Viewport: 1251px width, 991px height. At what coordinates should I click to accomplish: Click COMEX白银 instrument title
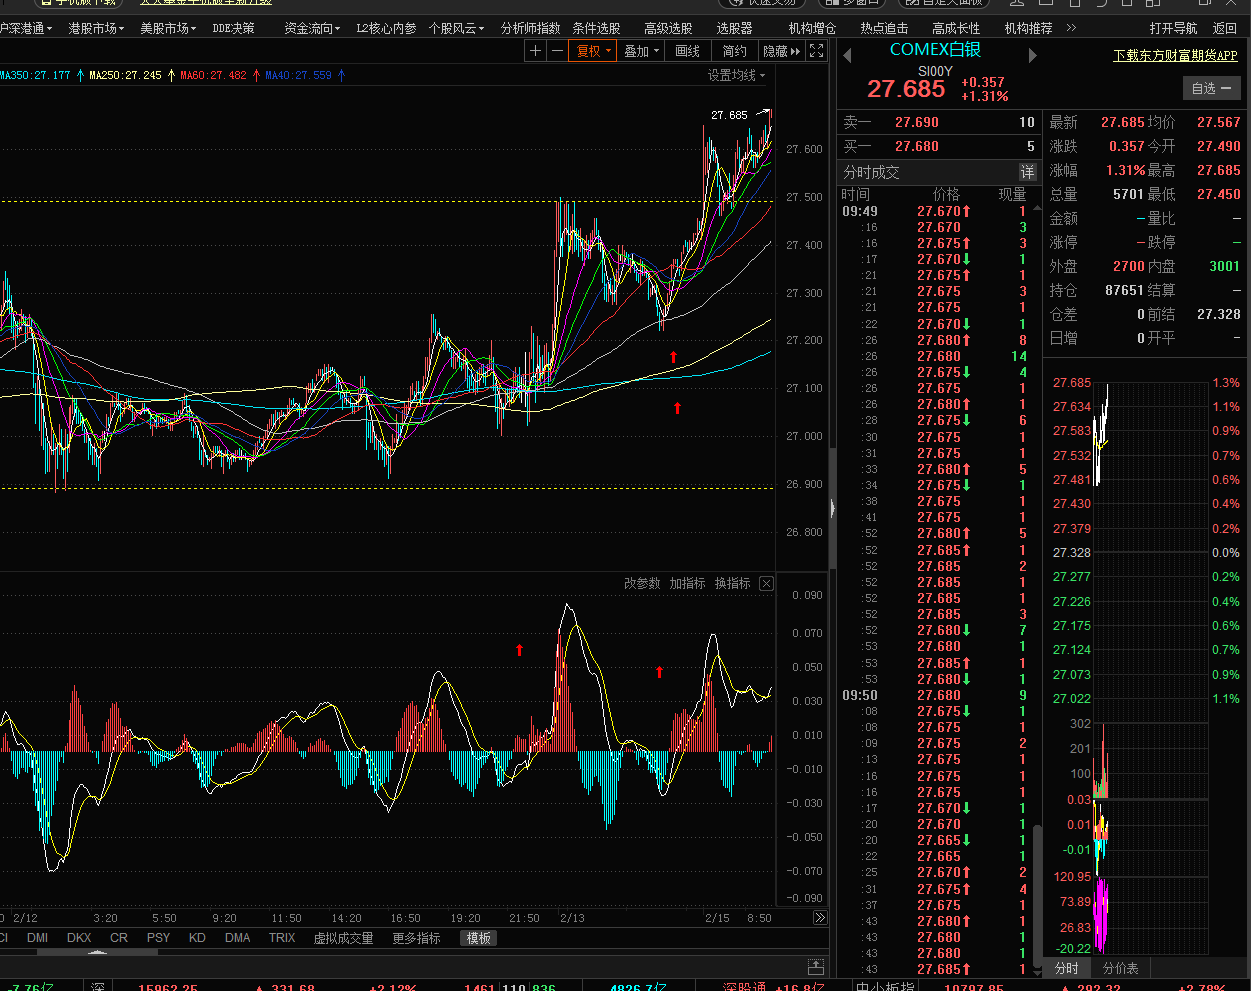935,49
